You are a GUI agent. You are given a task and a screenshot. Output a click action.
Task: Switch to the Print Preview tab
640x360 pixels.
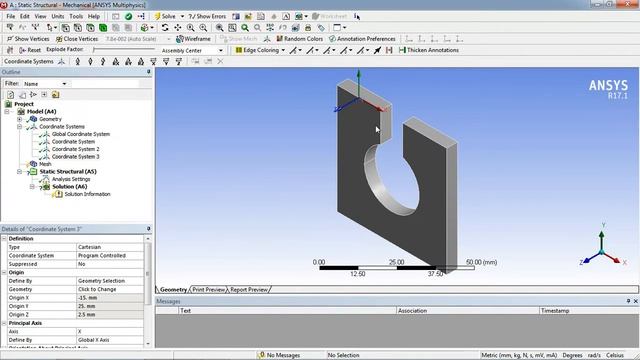(x=209, y=289)
